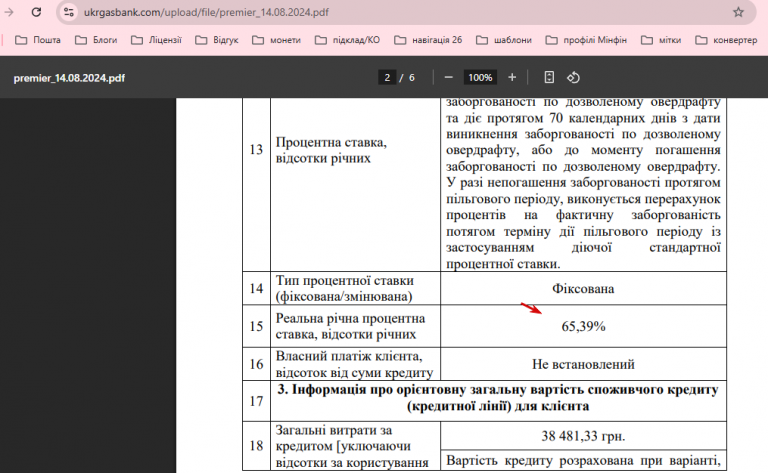Click 'Реальна річна процентна ставка' label
The image size is (768, 473).
pyautogui.click(x=350, y=327)
